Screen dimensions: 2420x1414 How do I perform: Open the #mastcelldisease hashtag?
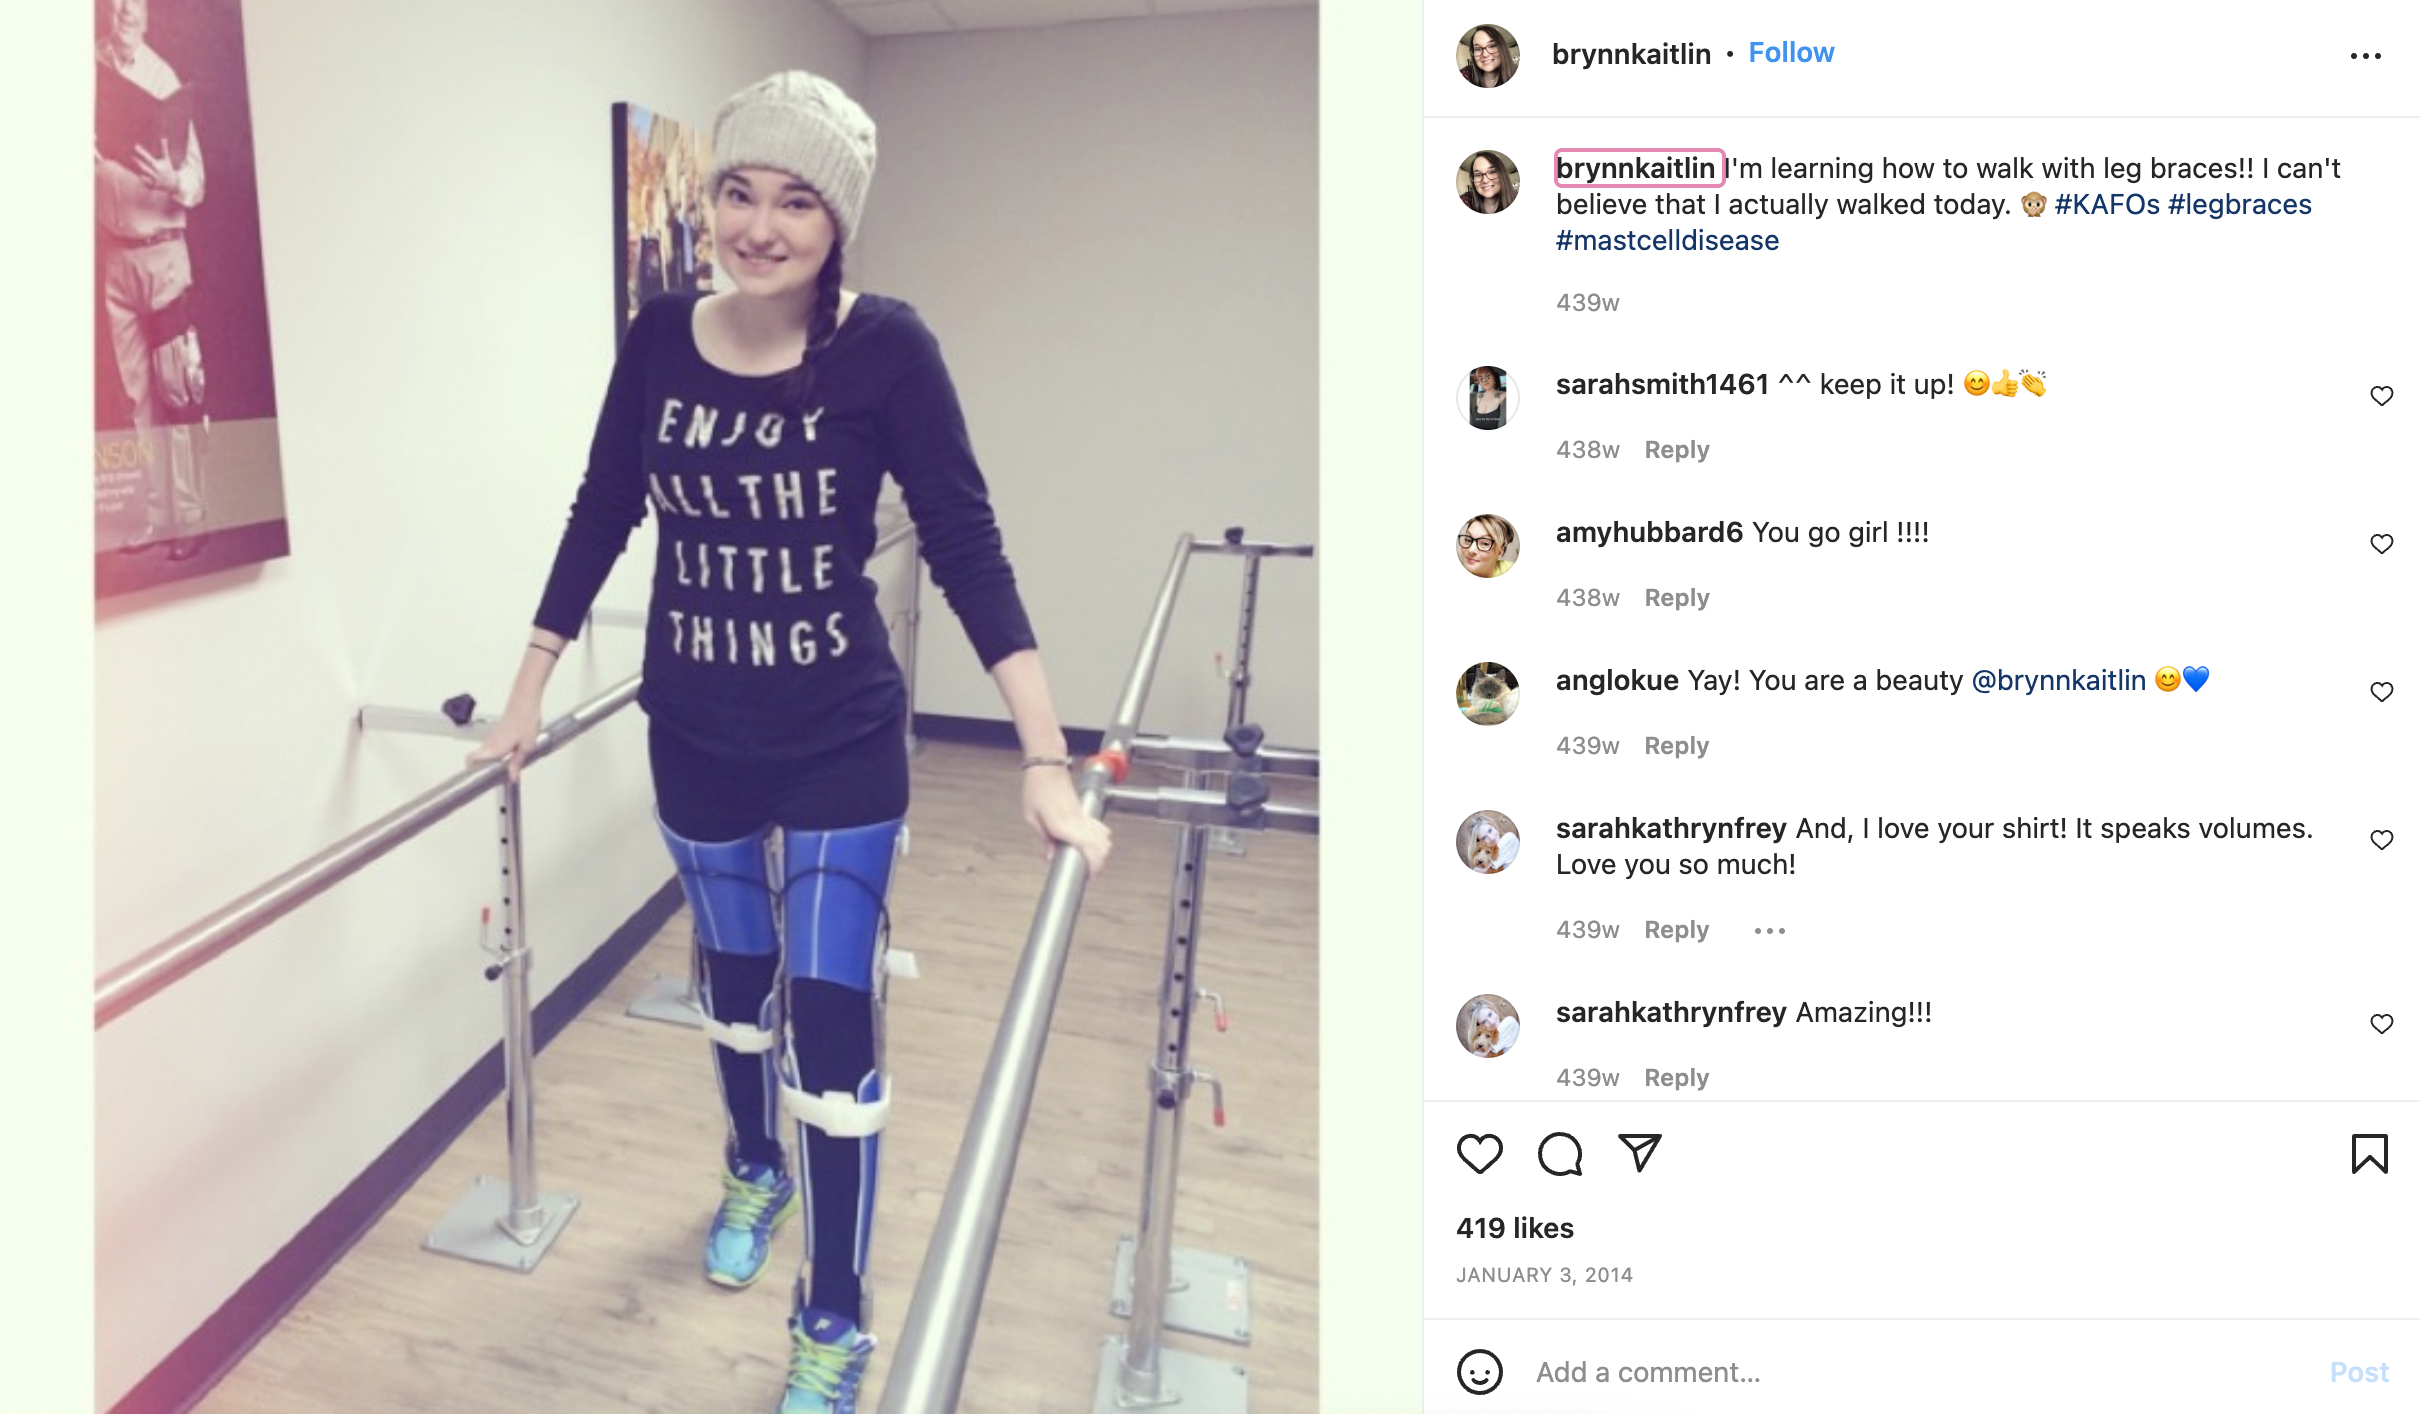(1667, 241)
